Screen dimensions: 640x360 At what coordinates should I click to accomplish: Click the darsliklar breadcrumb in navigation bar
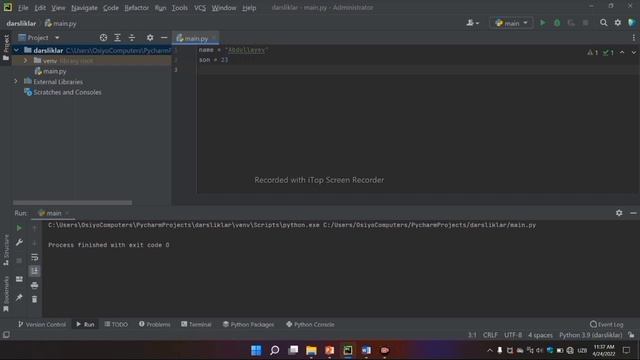(21, 23)
